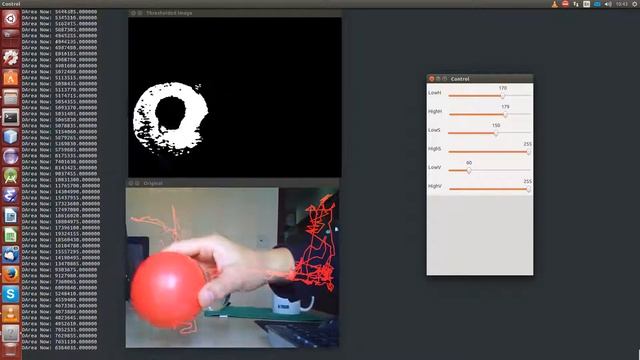Open session gear menu in top panel
Viewport: 640px width, 360px height.
(x=635, y=4)
